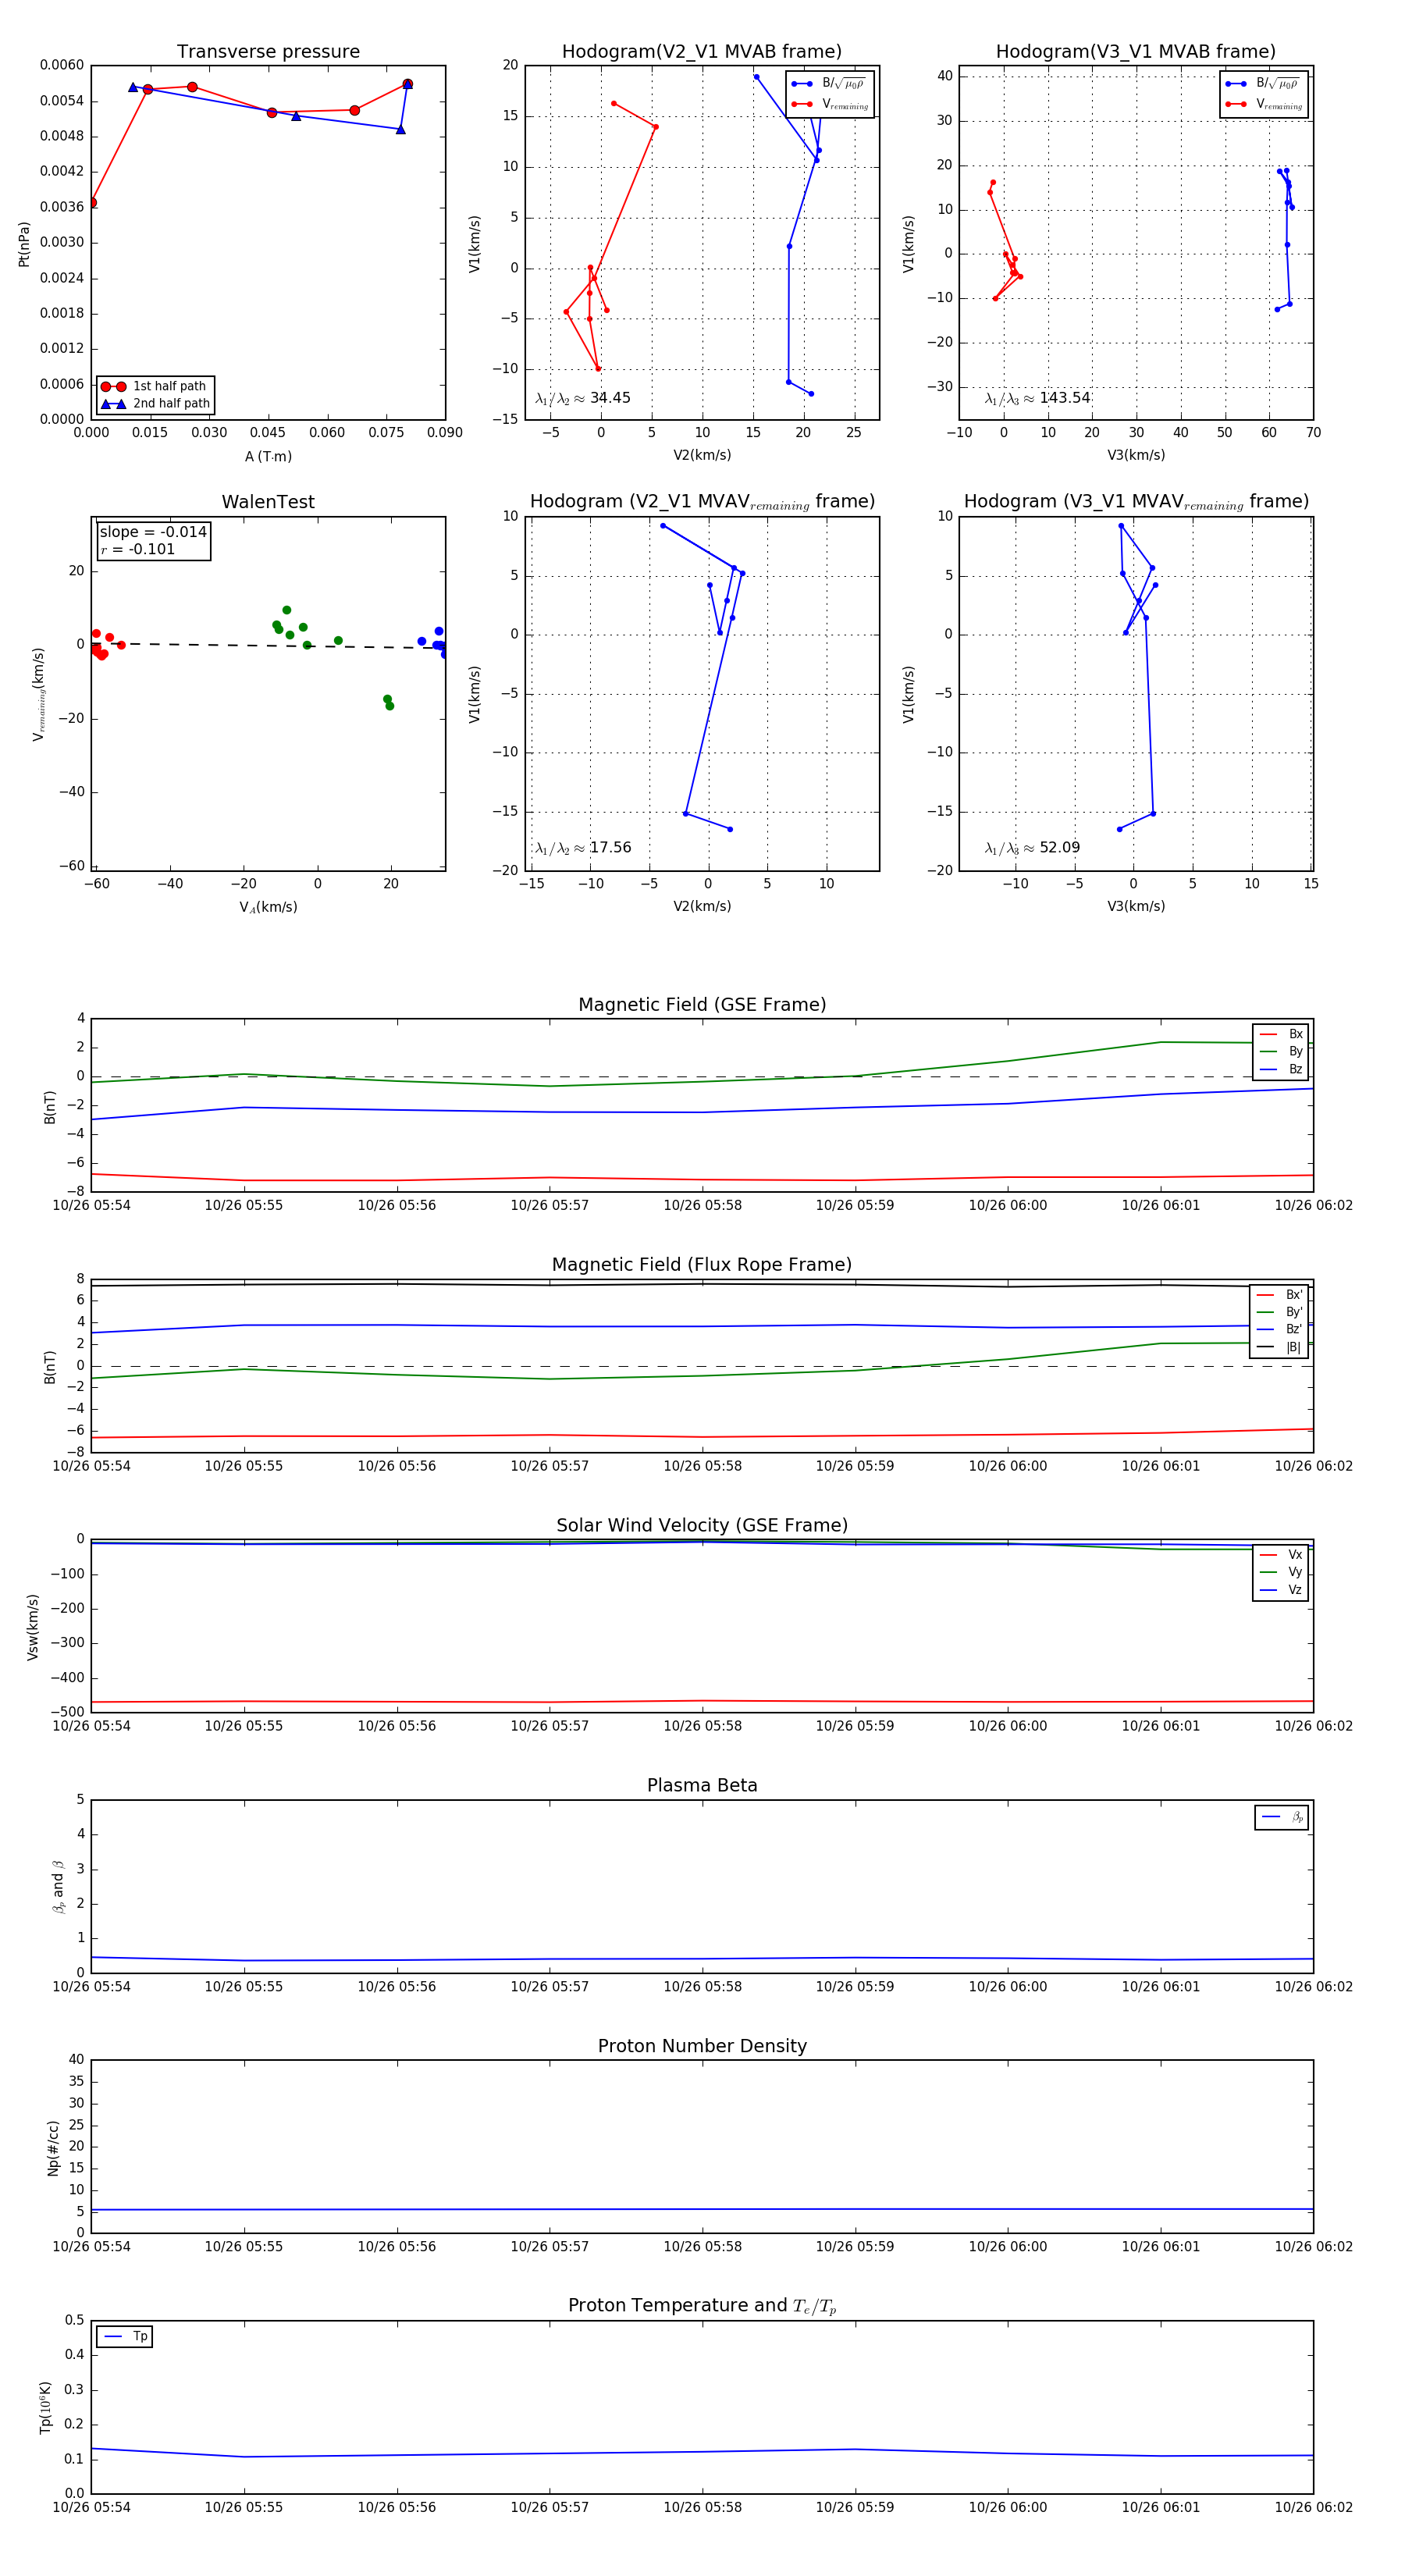Viewport: 1405px width, 2576px height.
Task: Click the "Transverse pressure" plot title
Action: coord(268,52)
